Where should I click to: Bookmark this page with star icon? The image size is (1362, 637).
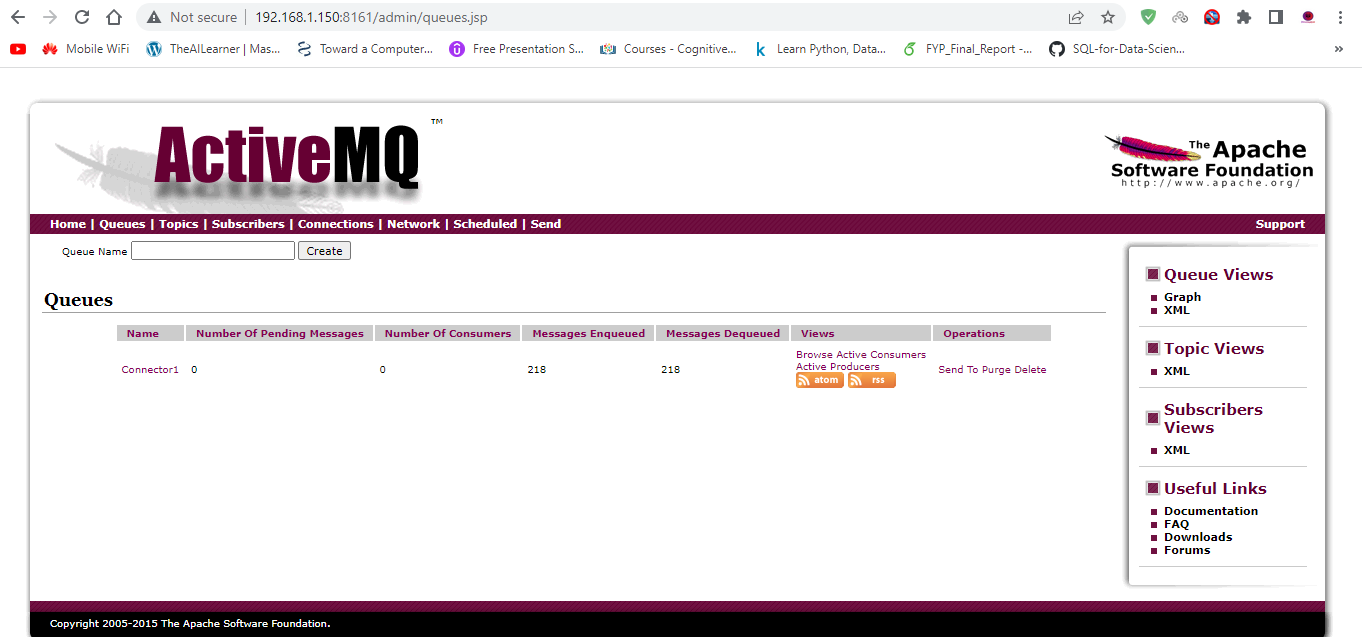point(1107,17)
